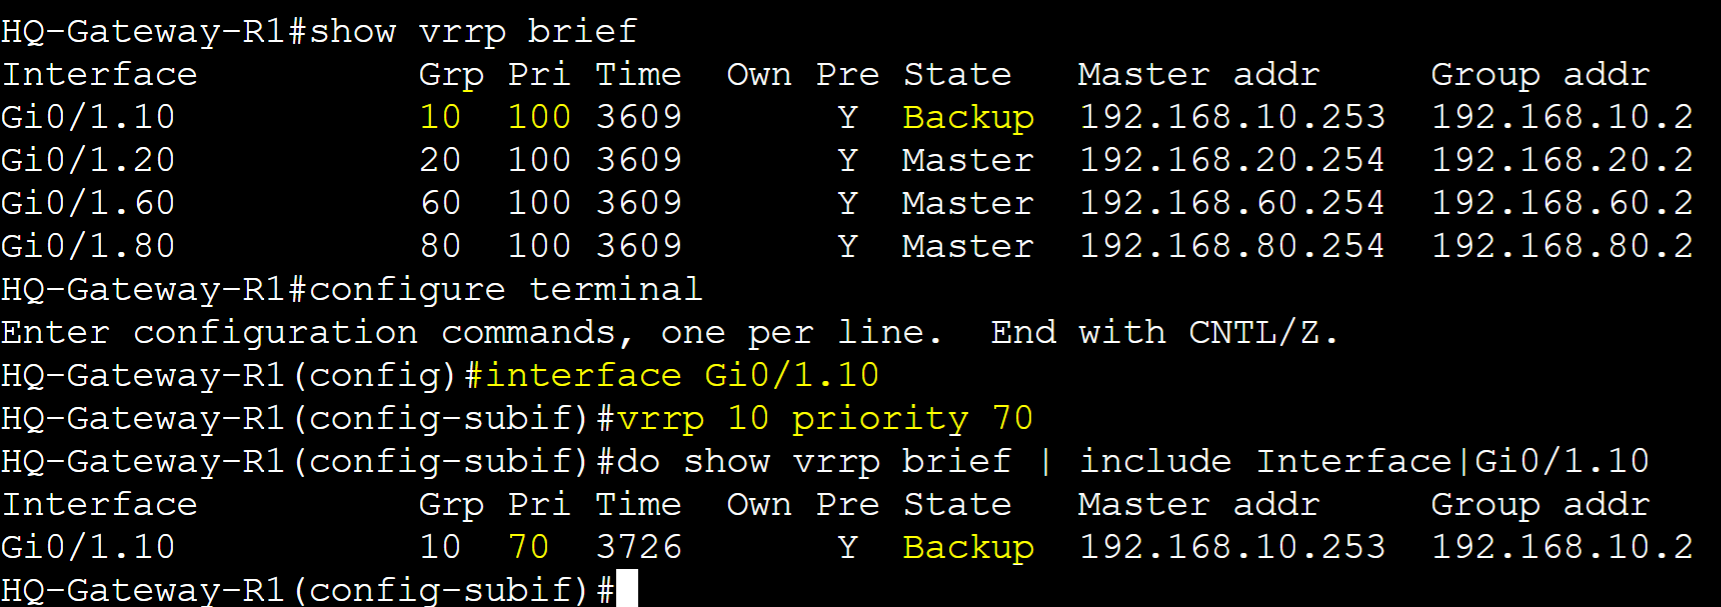Click the 'Master addr' header in first table
1721x607 pixels.
coord(1199,74)
